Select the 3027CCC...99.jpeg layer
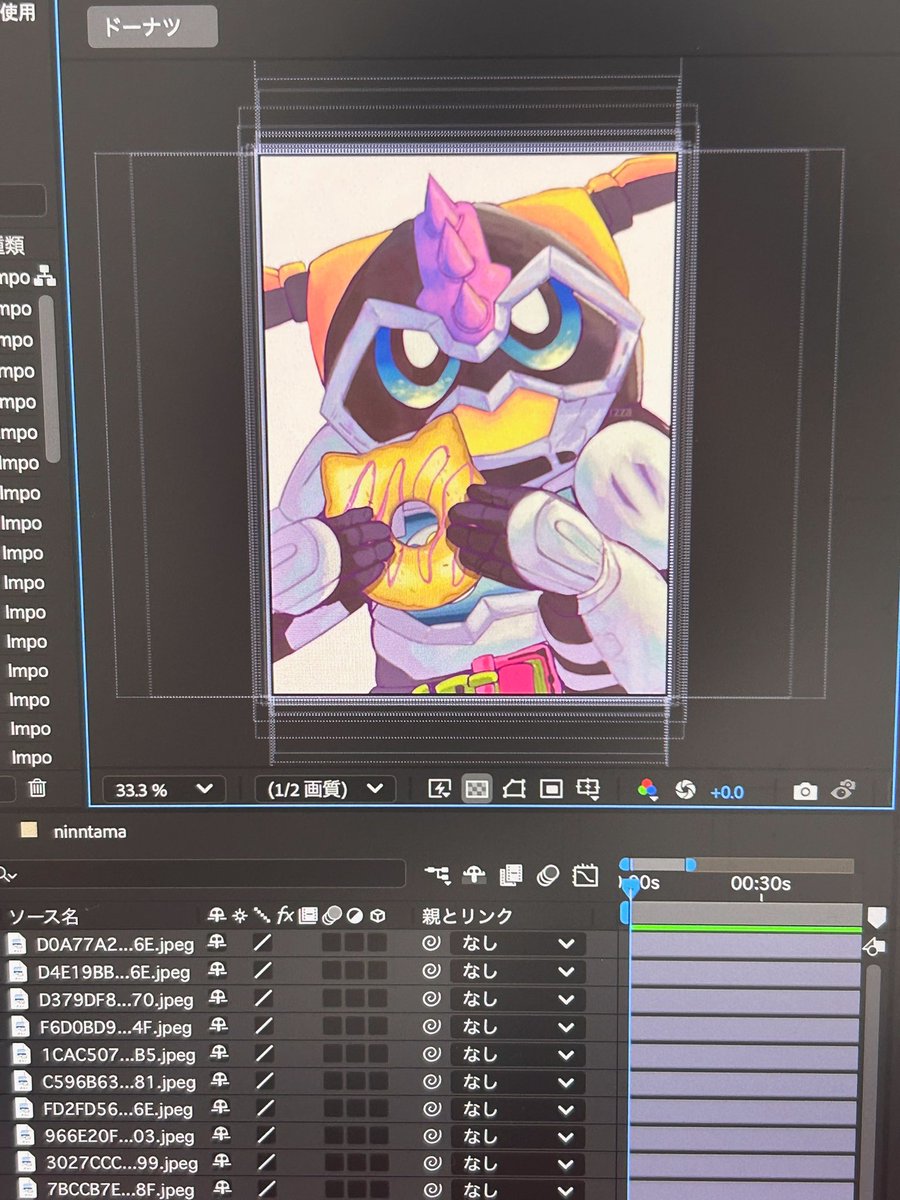 coord(122,1163)
